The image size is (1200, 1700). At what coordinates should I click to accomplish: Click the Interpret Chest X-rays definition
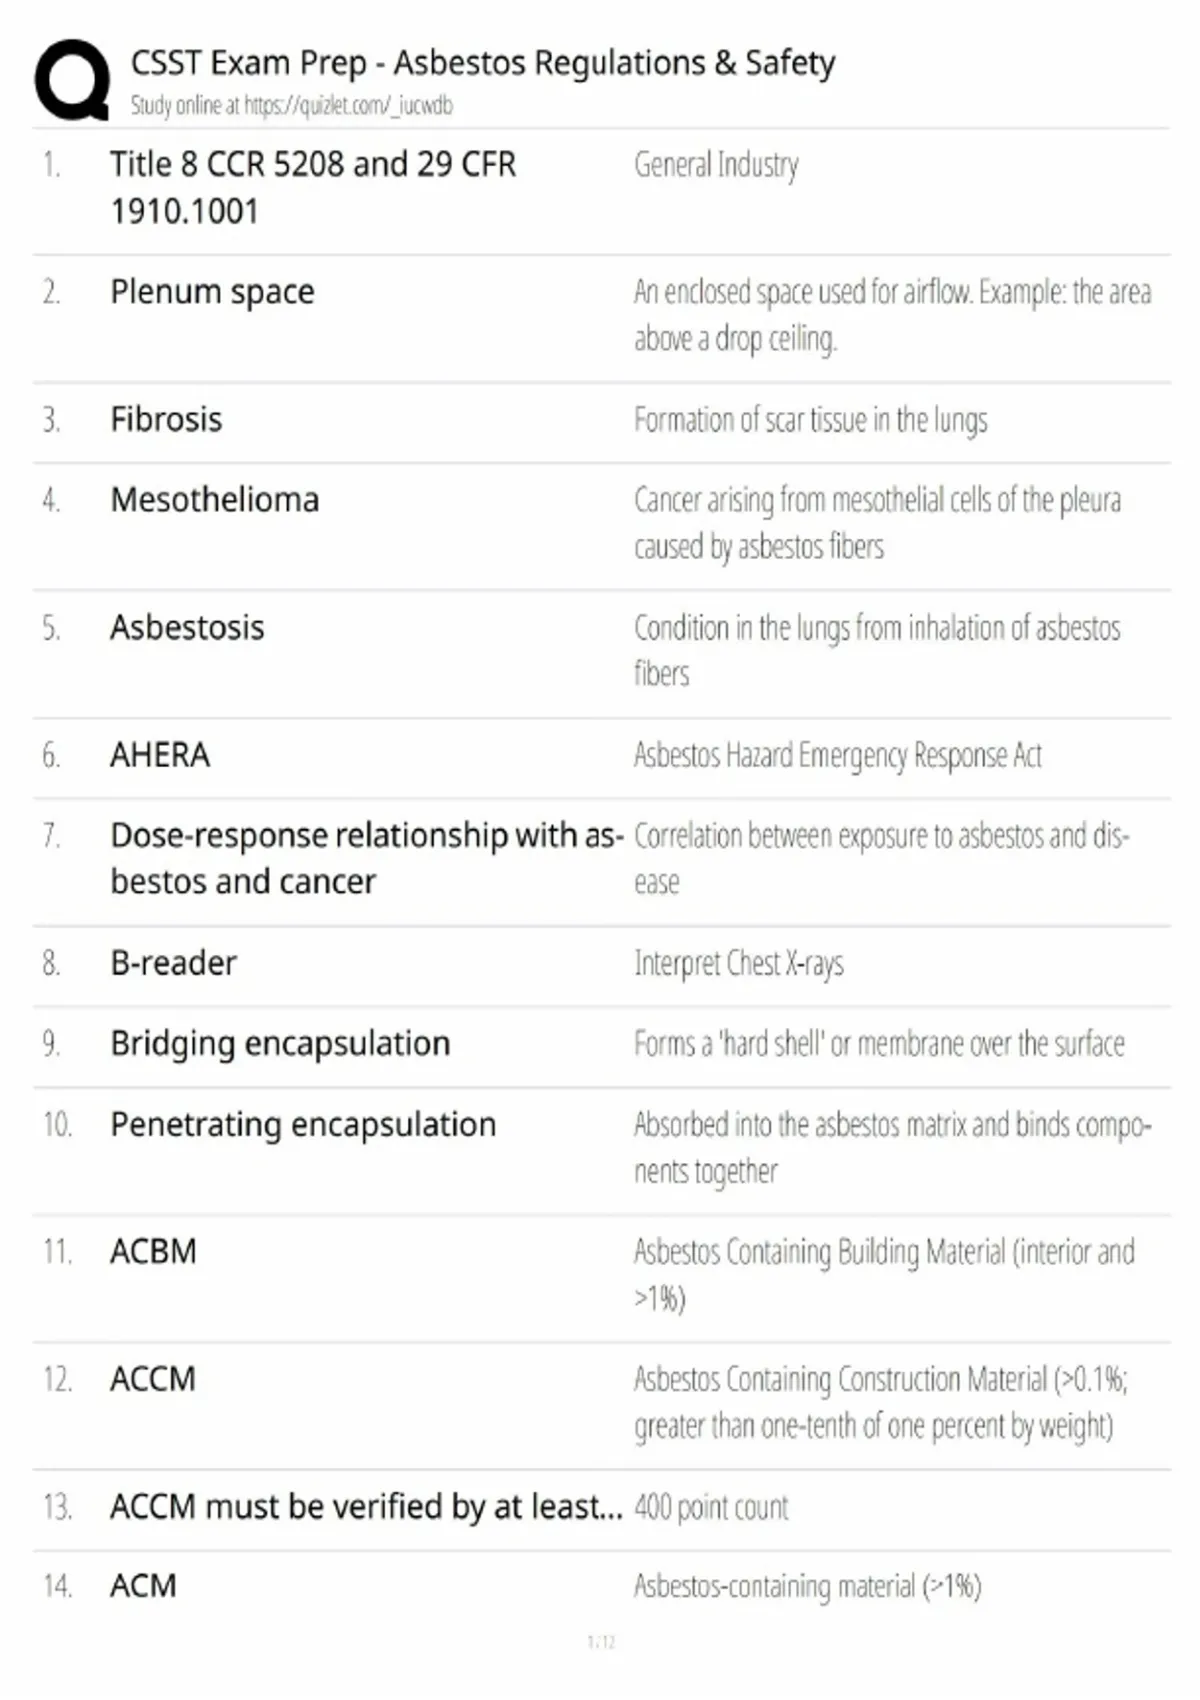(x=739, y=963)
